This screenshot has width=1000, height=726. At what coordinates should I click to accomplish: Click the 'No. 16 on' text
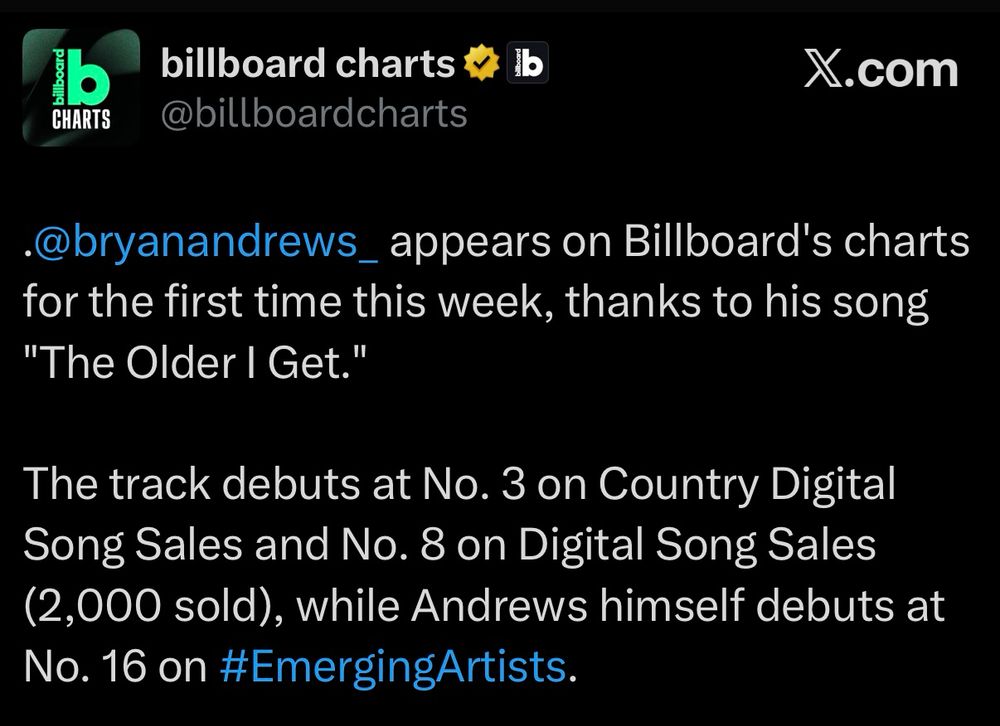click(x=113, y=664)
